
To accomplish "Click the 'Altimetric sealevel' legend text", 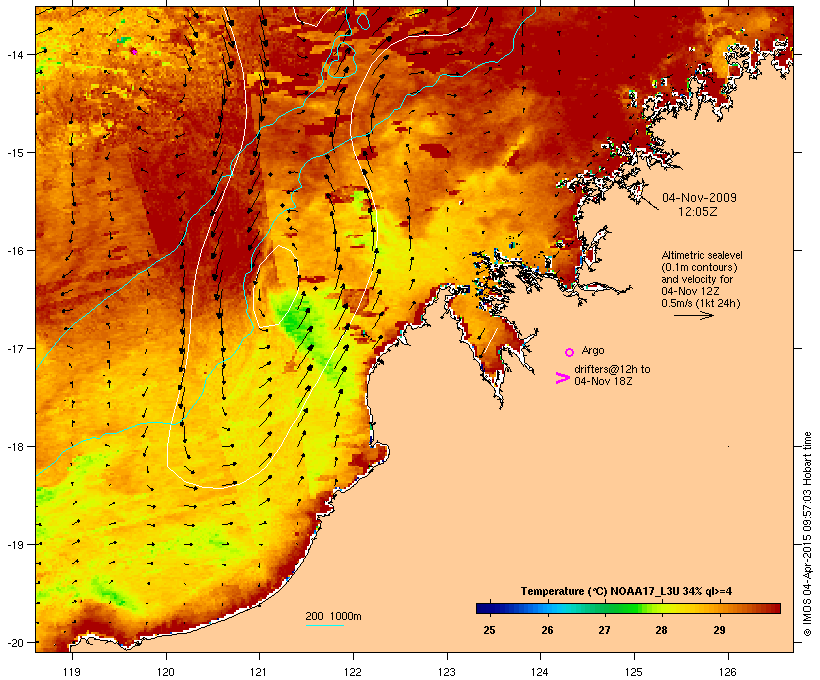I will [702, 255].
